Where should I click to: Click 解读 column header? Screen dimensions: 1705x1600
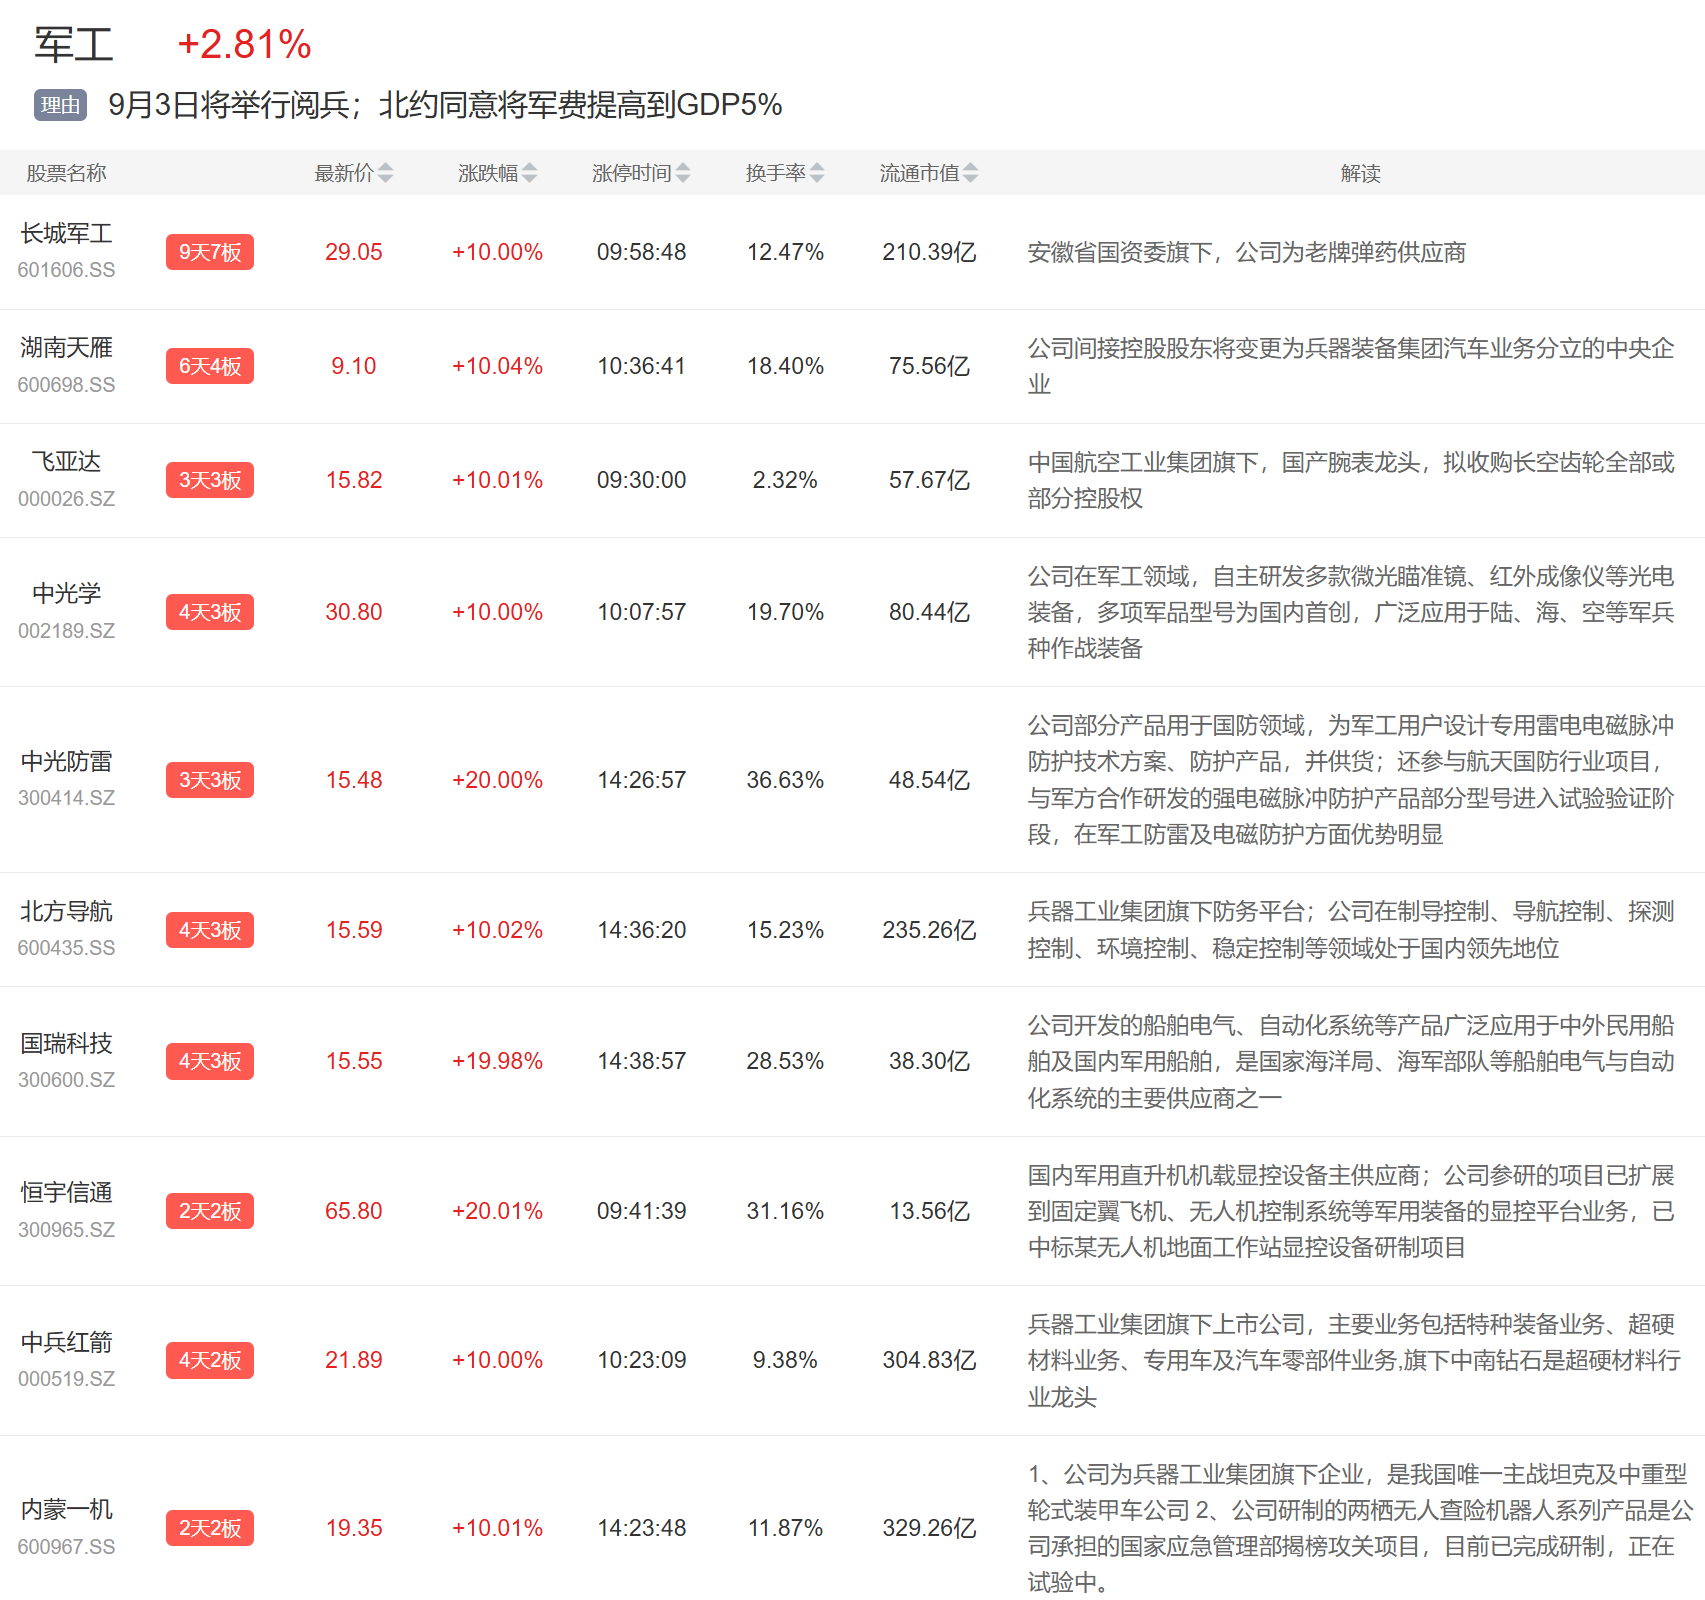[x=1360, y=173]
